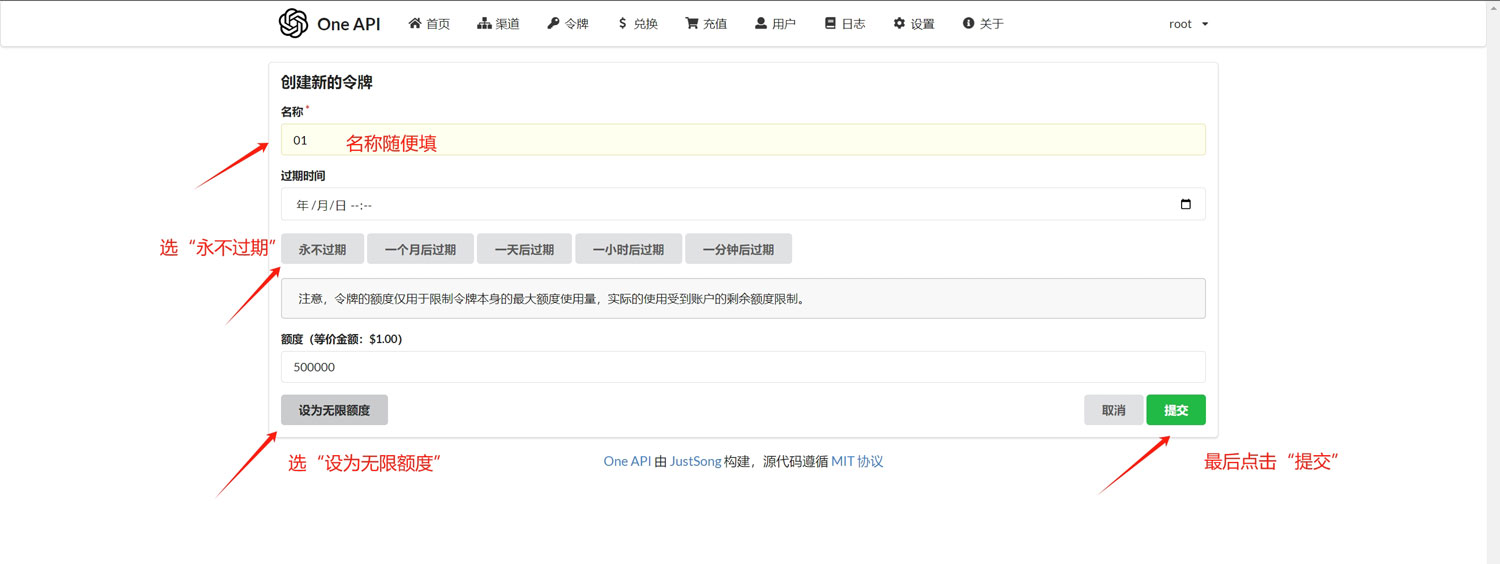Screen dimensions: 1500x564
Task: Open the MIT 协议 footer link
Action: [x=857, y=461]
